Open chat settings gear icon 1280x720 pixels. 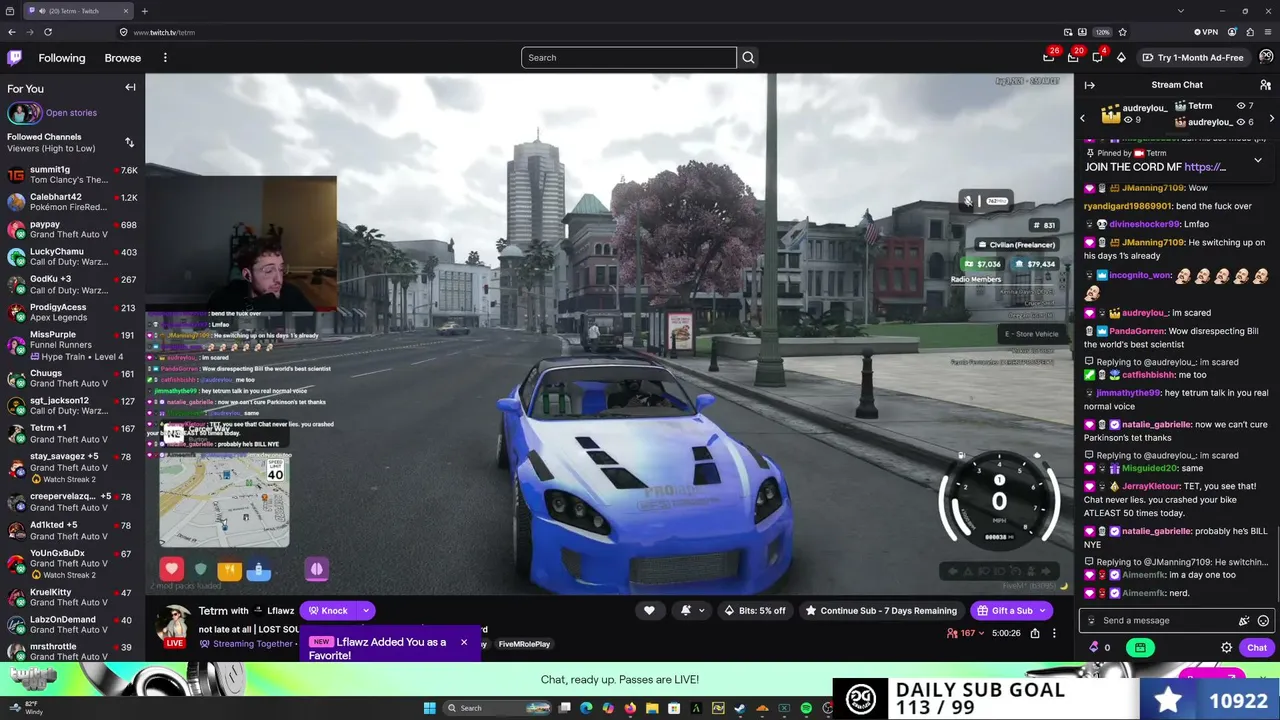click(x=1227, y=648)
